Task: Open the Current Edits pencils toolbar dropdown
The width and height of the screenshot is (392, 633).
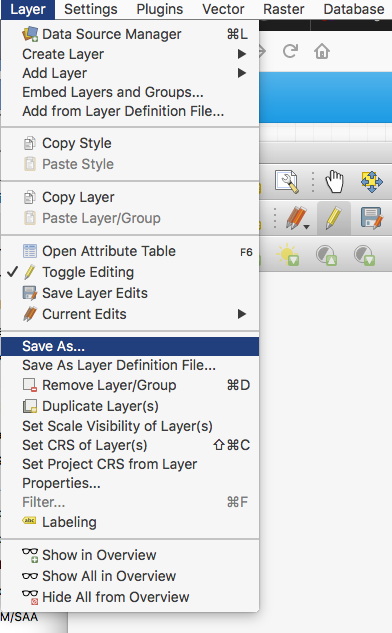Action: 298,218
